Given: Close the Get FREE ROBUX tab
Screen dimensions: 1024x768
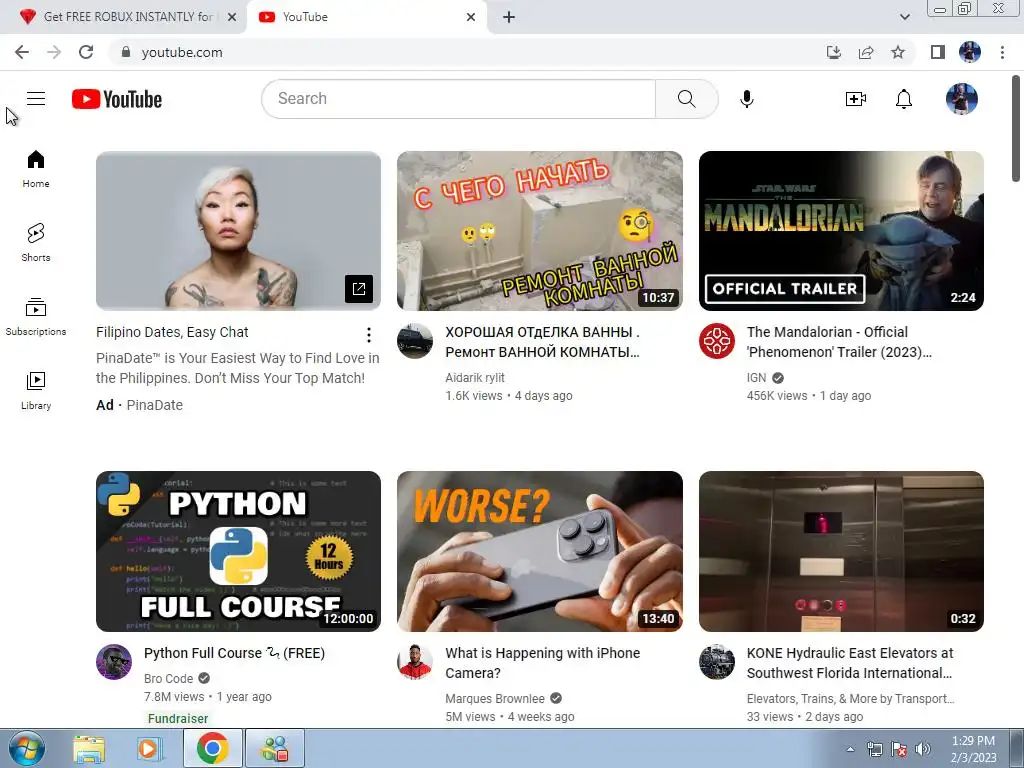Looking at the screenshot, I should [x=232, y=17].
